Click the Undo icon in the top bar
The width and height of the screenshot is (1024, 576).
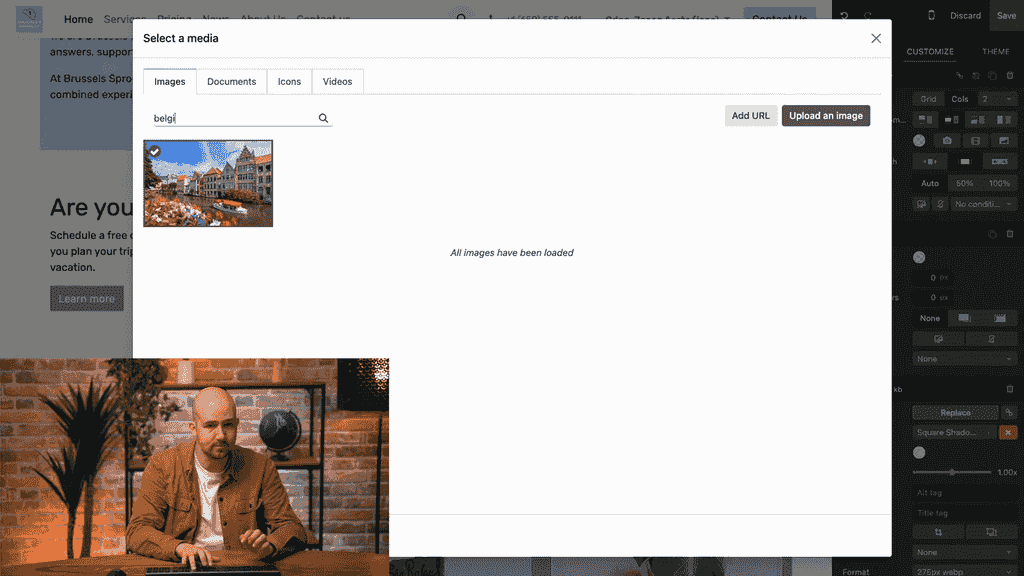[845, 16]
